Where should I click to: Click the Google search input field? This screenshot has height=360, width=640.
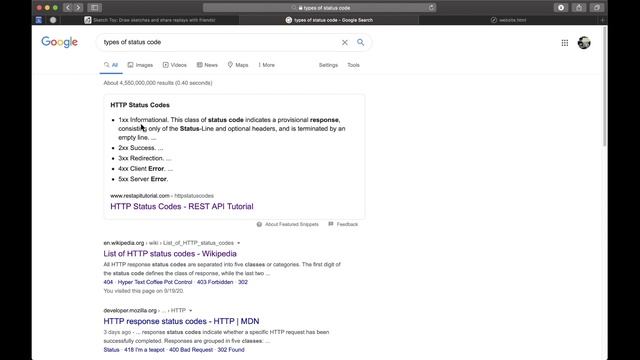220,42
